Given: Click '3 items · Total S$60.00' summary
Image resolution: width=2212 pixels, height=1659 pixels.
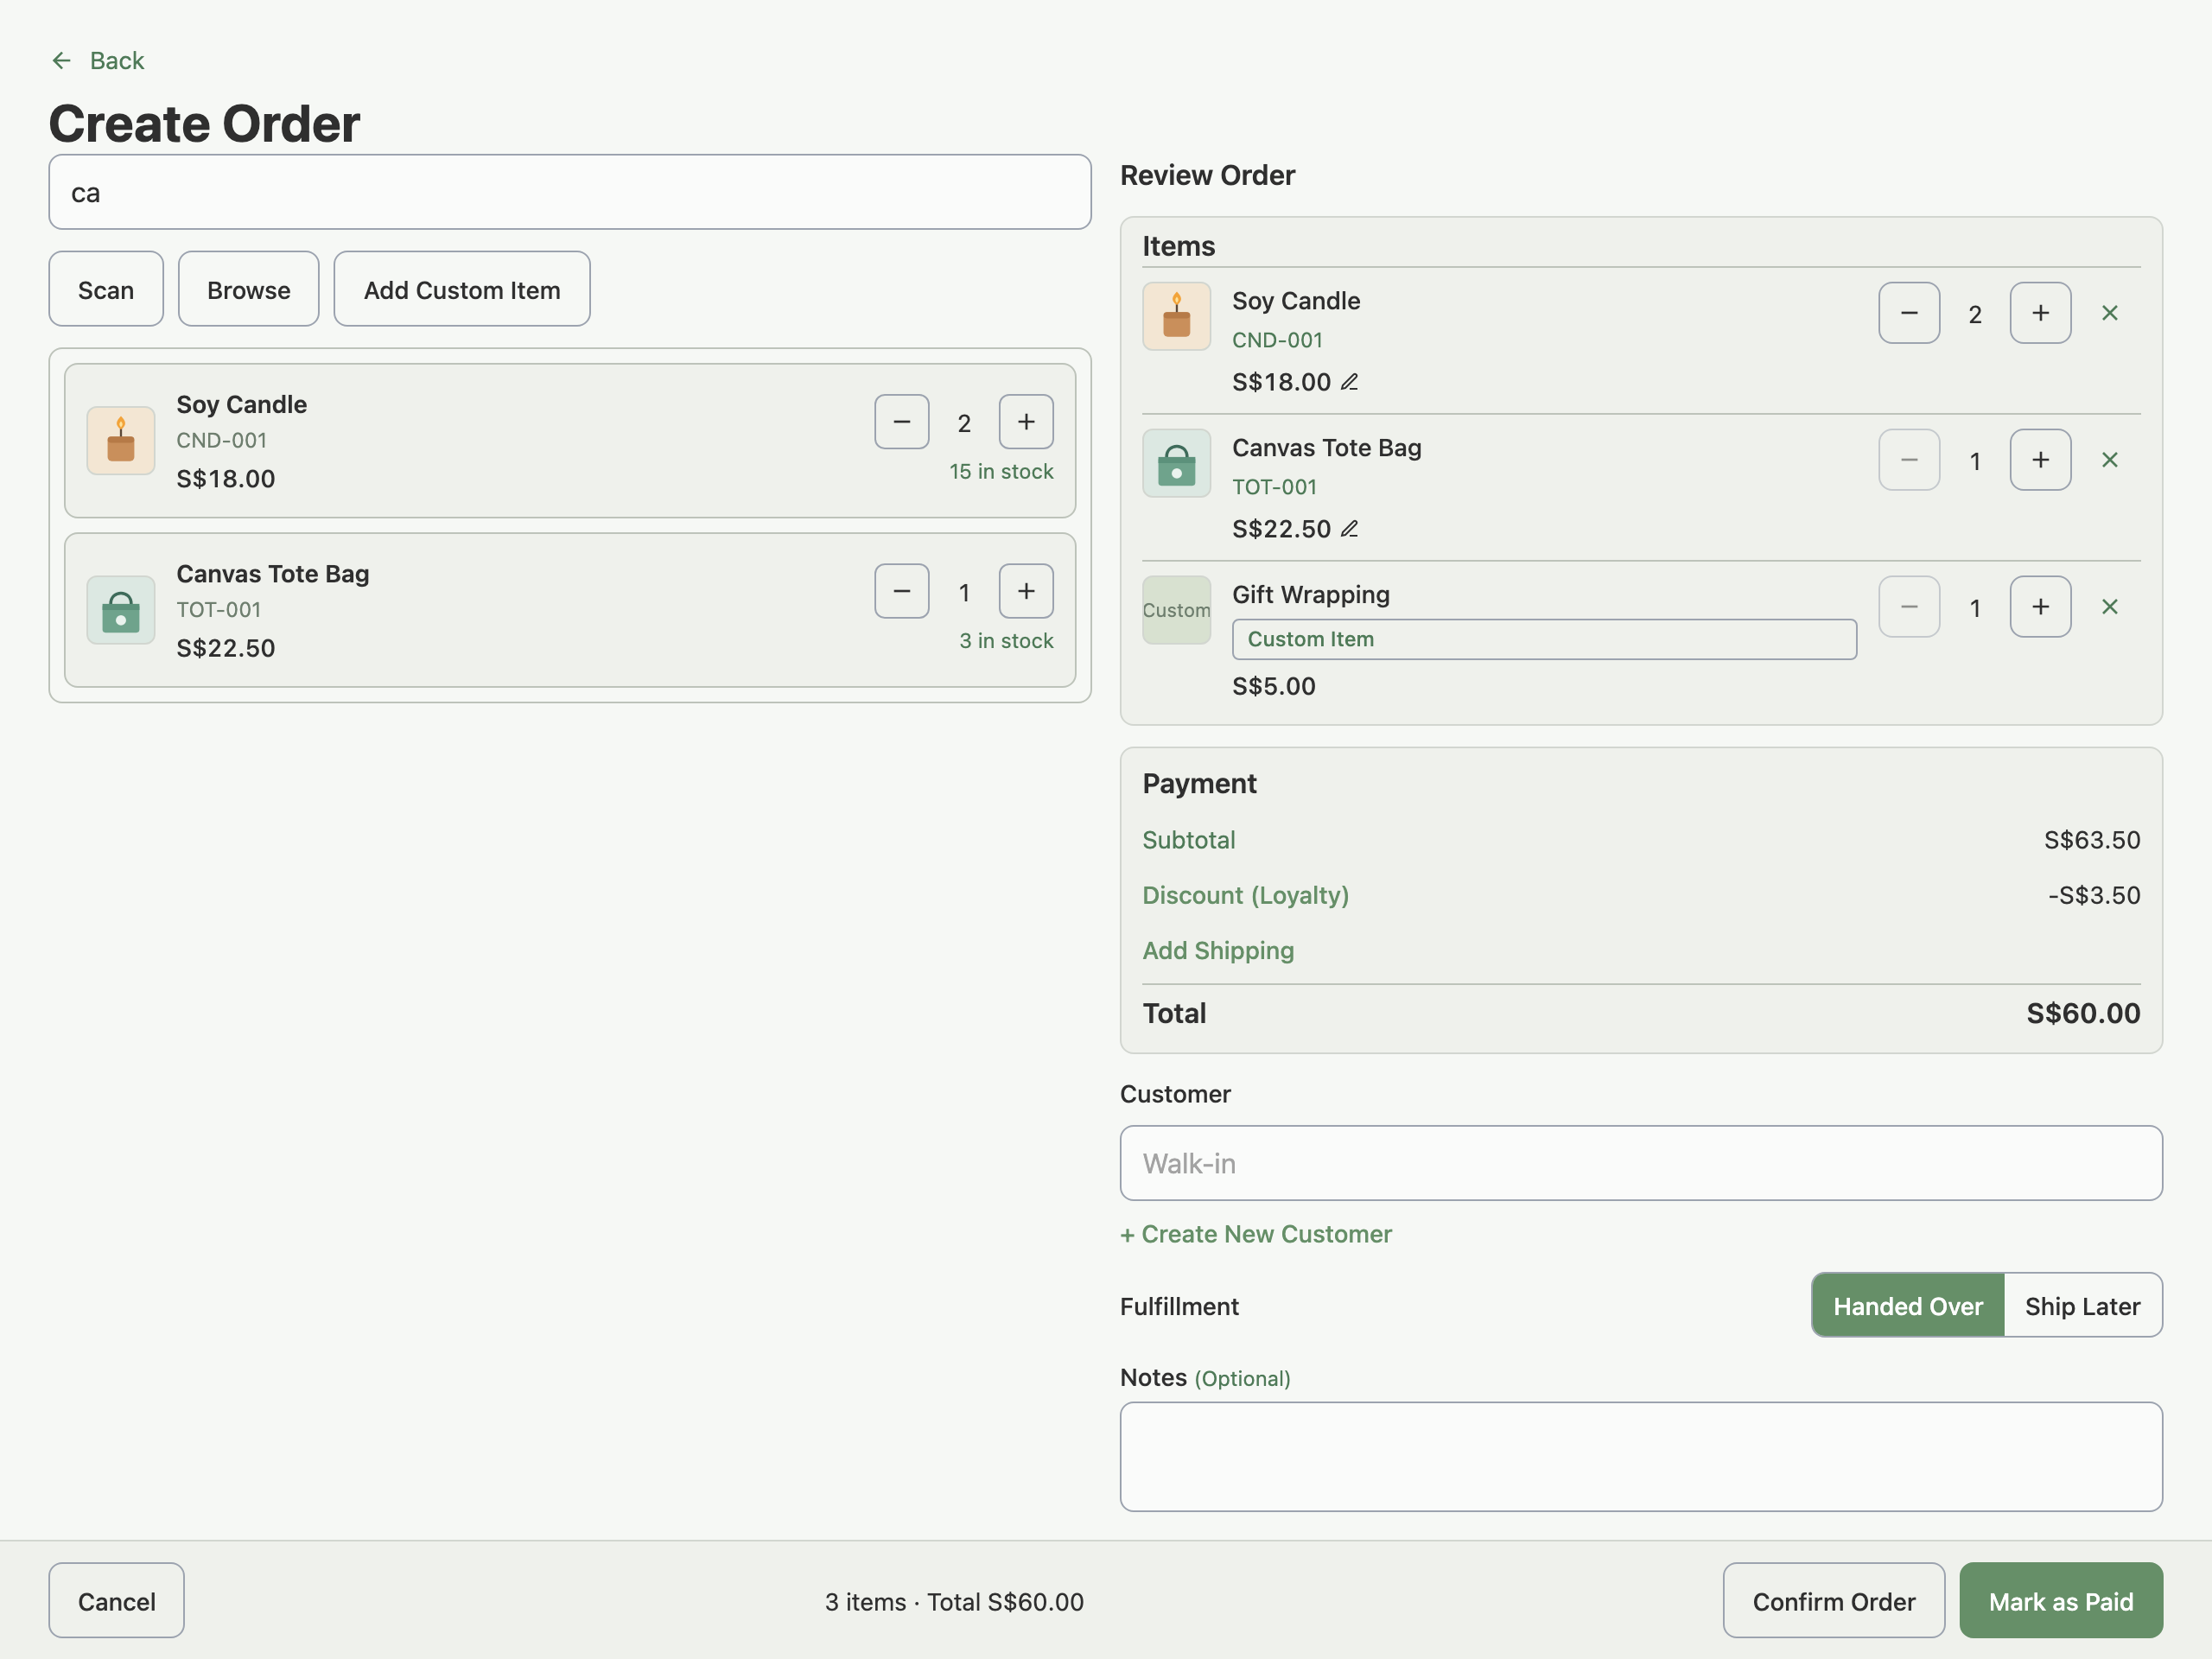Looking at the screenshot, I should 954,1601.
